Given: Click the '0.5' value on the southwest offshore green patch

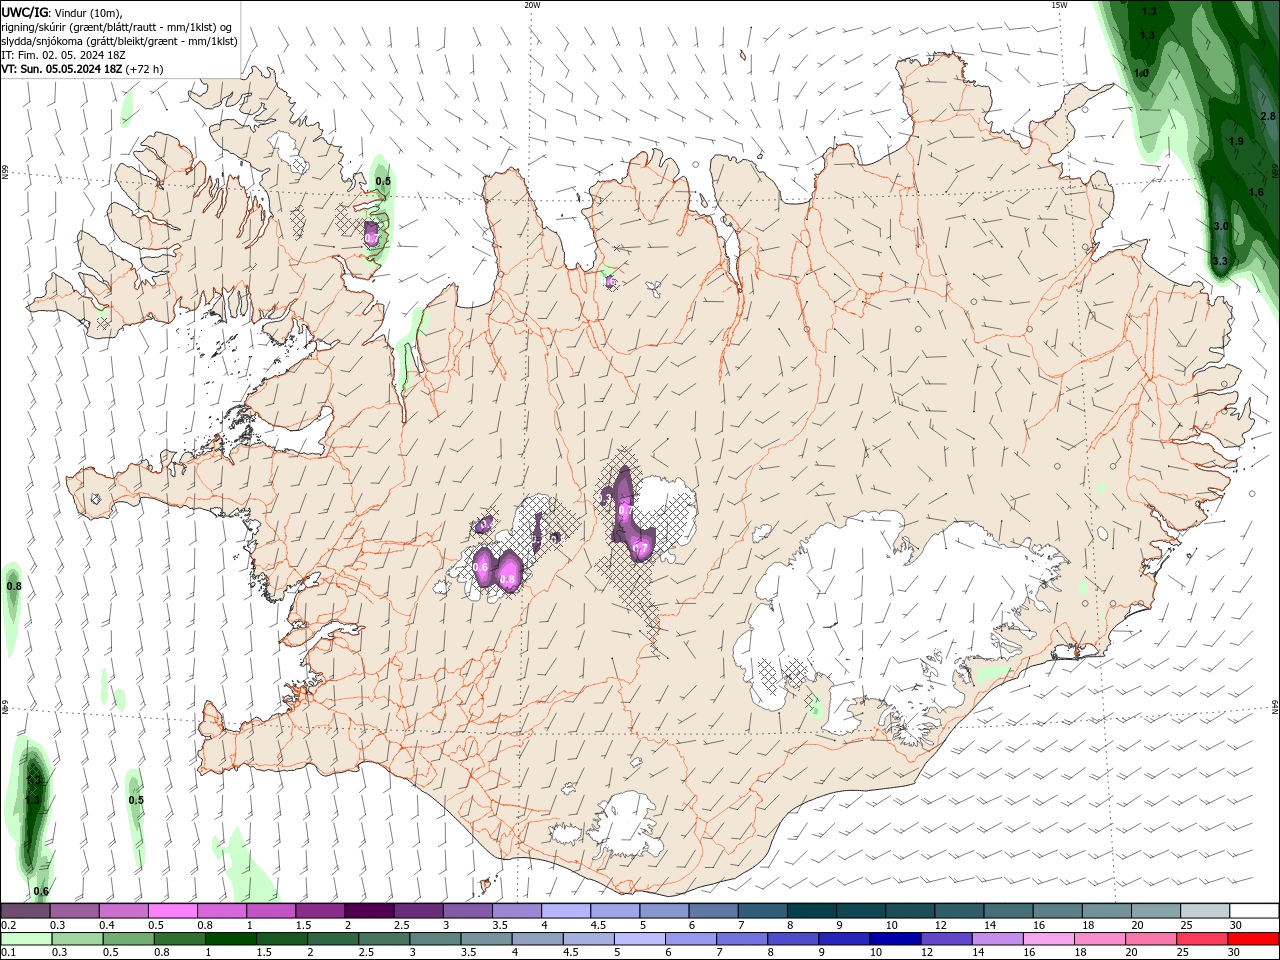Looking at the screenshot, I should tap(136, 800).
